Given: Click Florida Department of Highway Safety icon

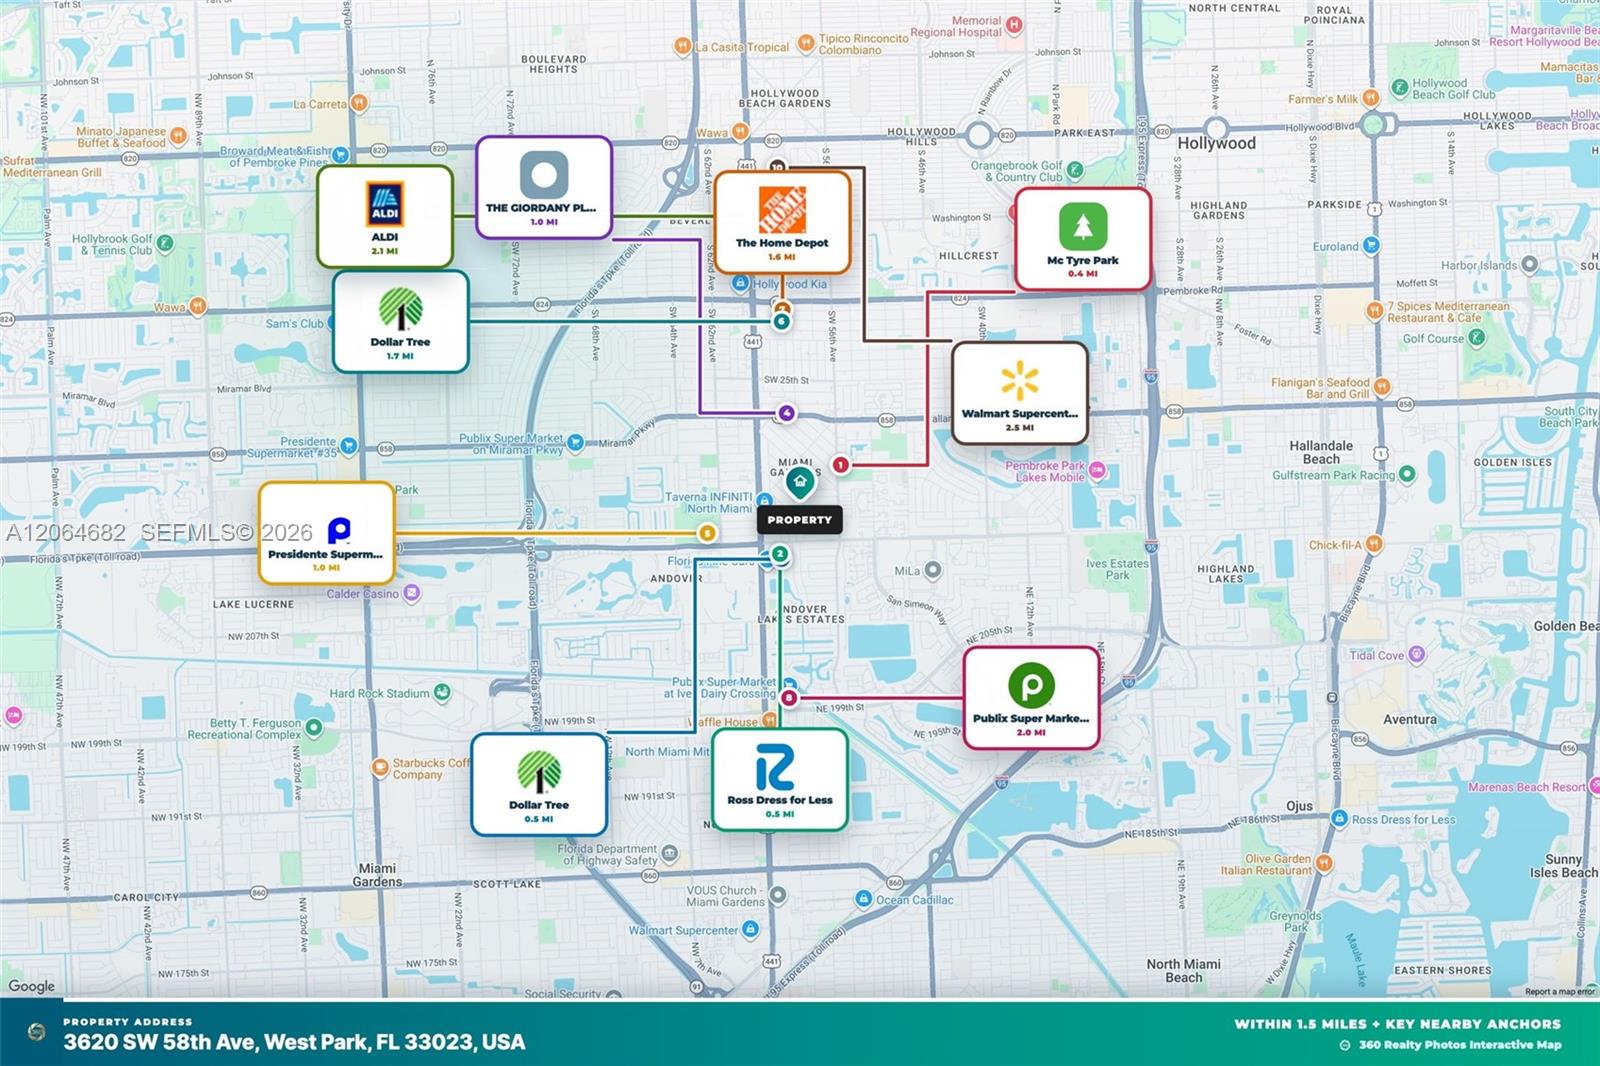Looking at the screenshot, I should [x=670, y=854].
